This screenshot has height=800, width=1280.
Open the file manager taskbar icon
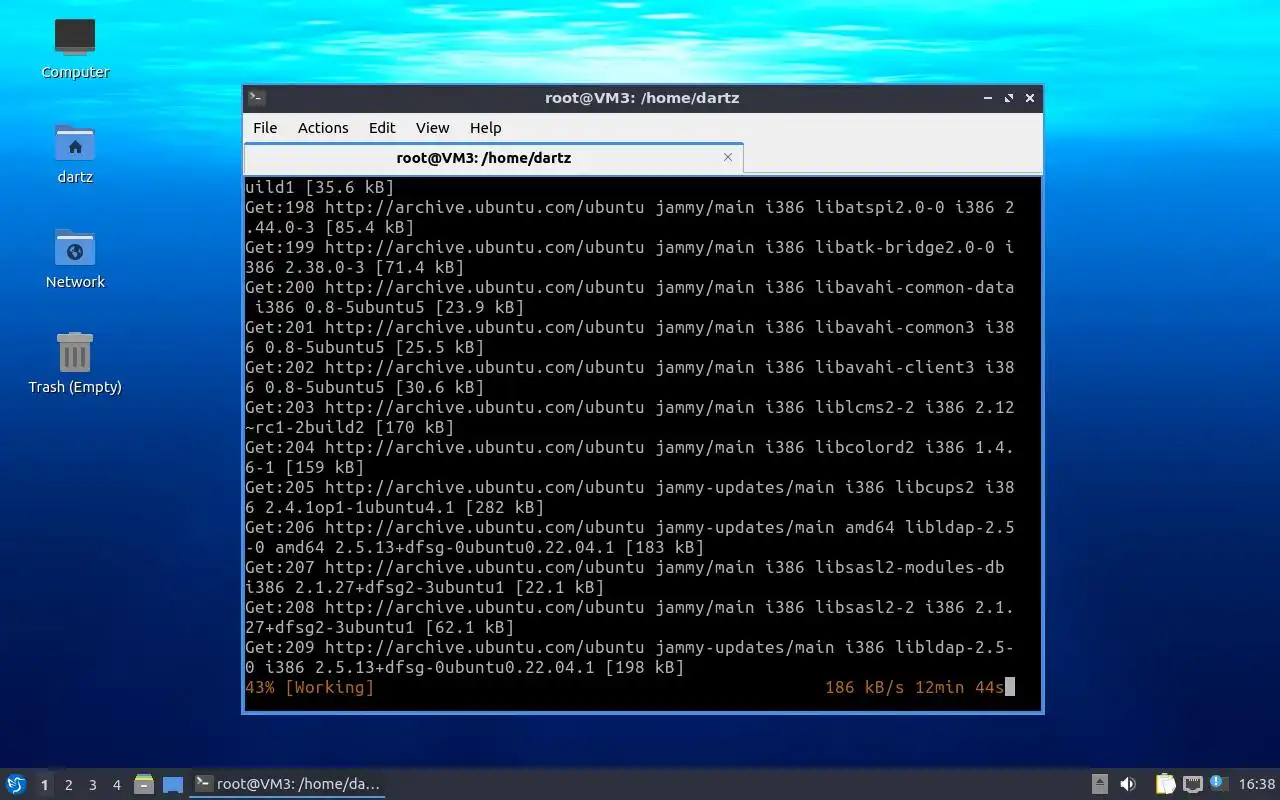point(144,784)
